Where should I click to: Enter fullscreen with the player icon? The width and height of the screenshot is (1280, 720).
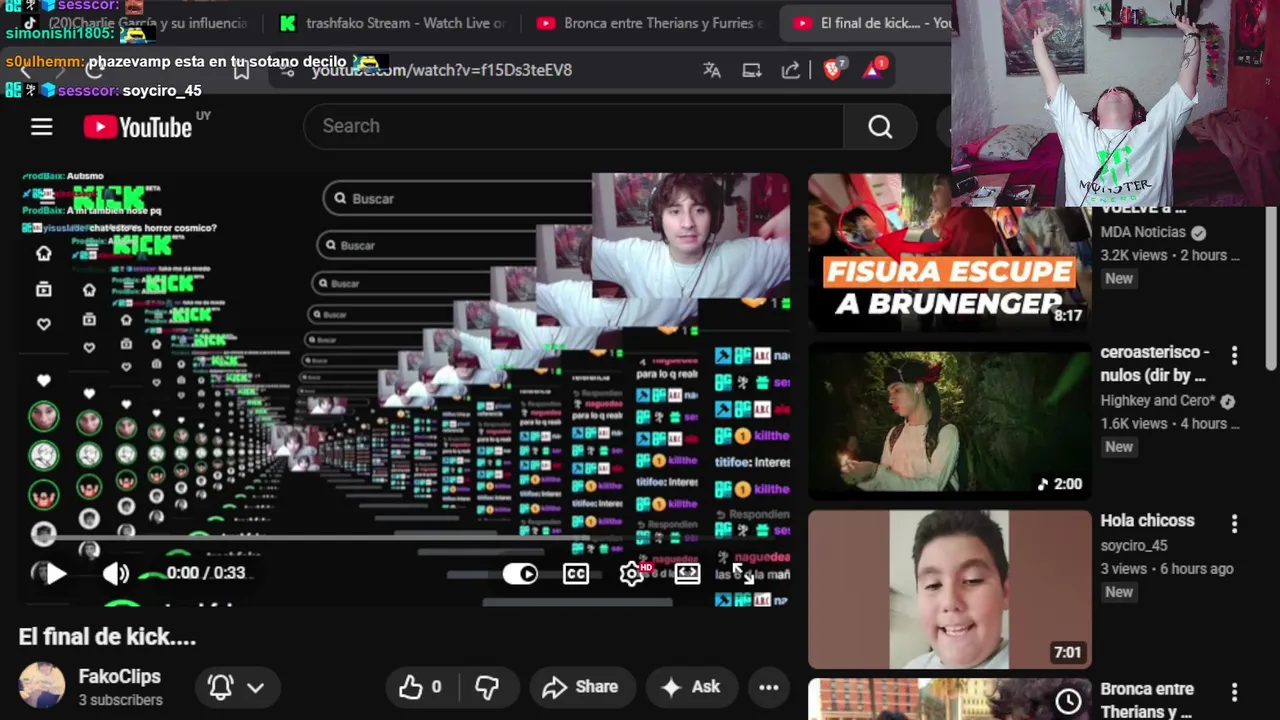point(743,573)
